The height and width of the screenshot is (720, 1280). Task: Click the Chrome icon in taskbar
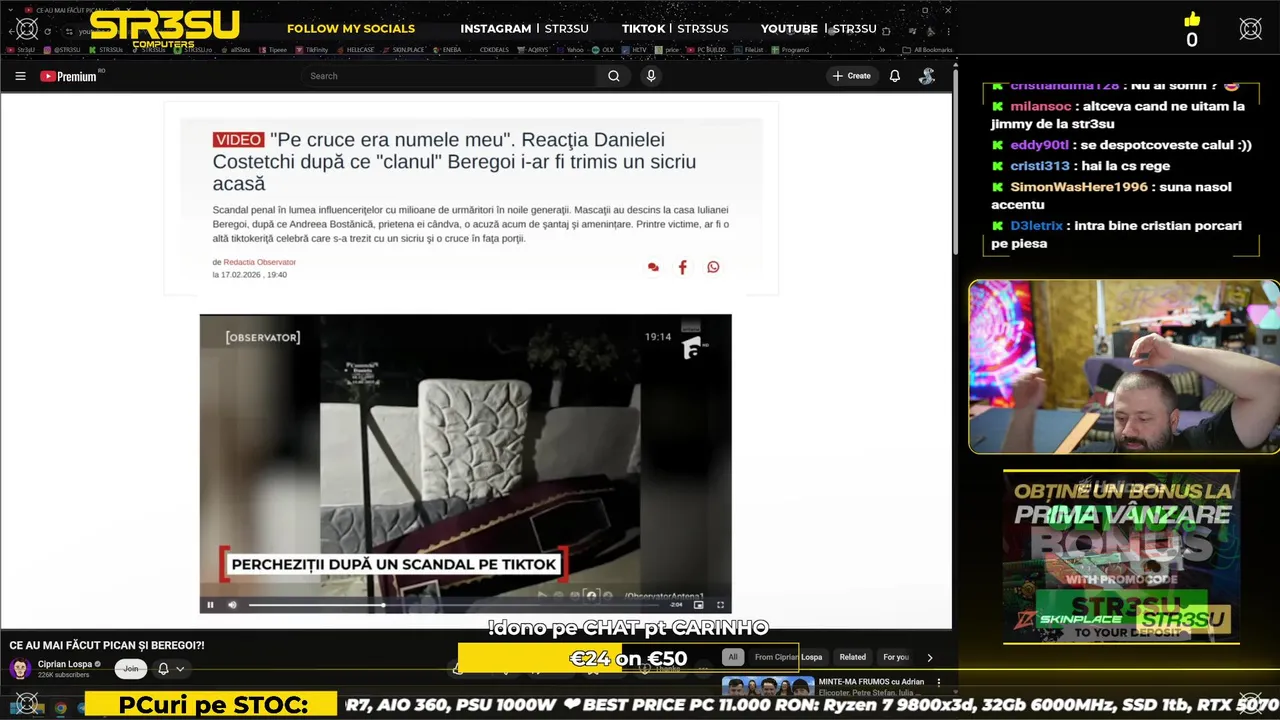[x=60, y=708]
